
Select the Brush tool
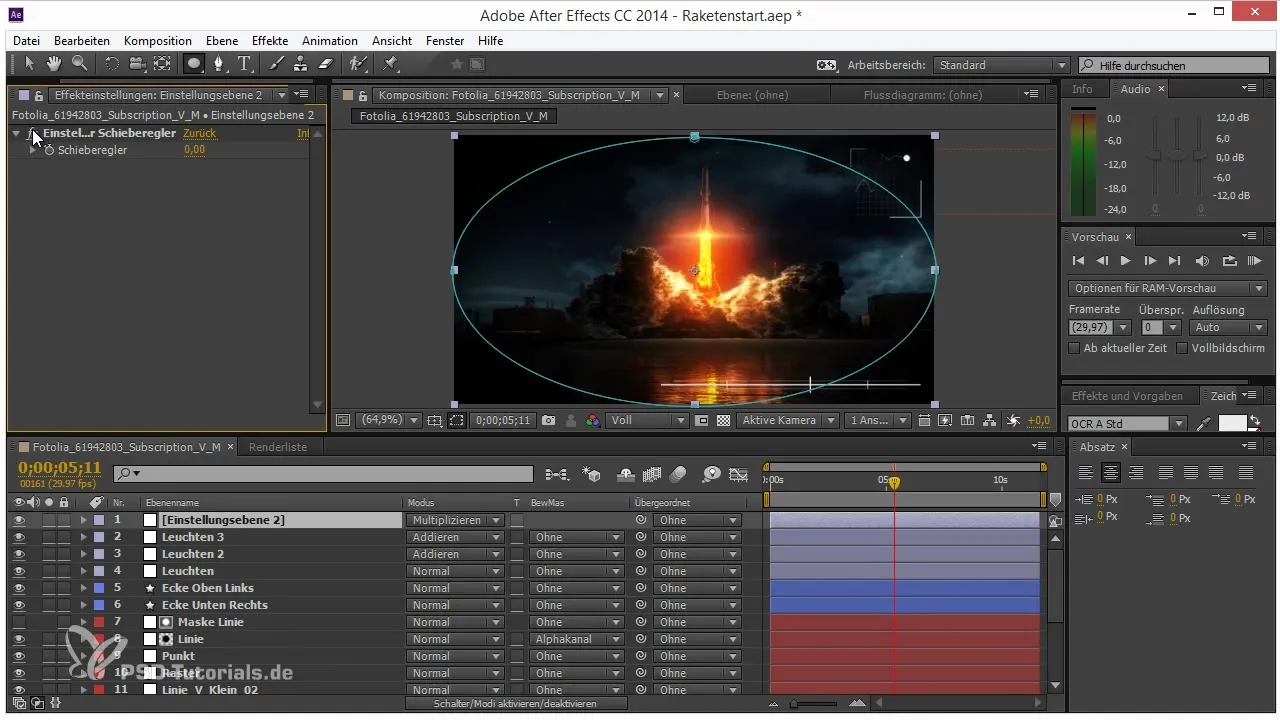278,64
